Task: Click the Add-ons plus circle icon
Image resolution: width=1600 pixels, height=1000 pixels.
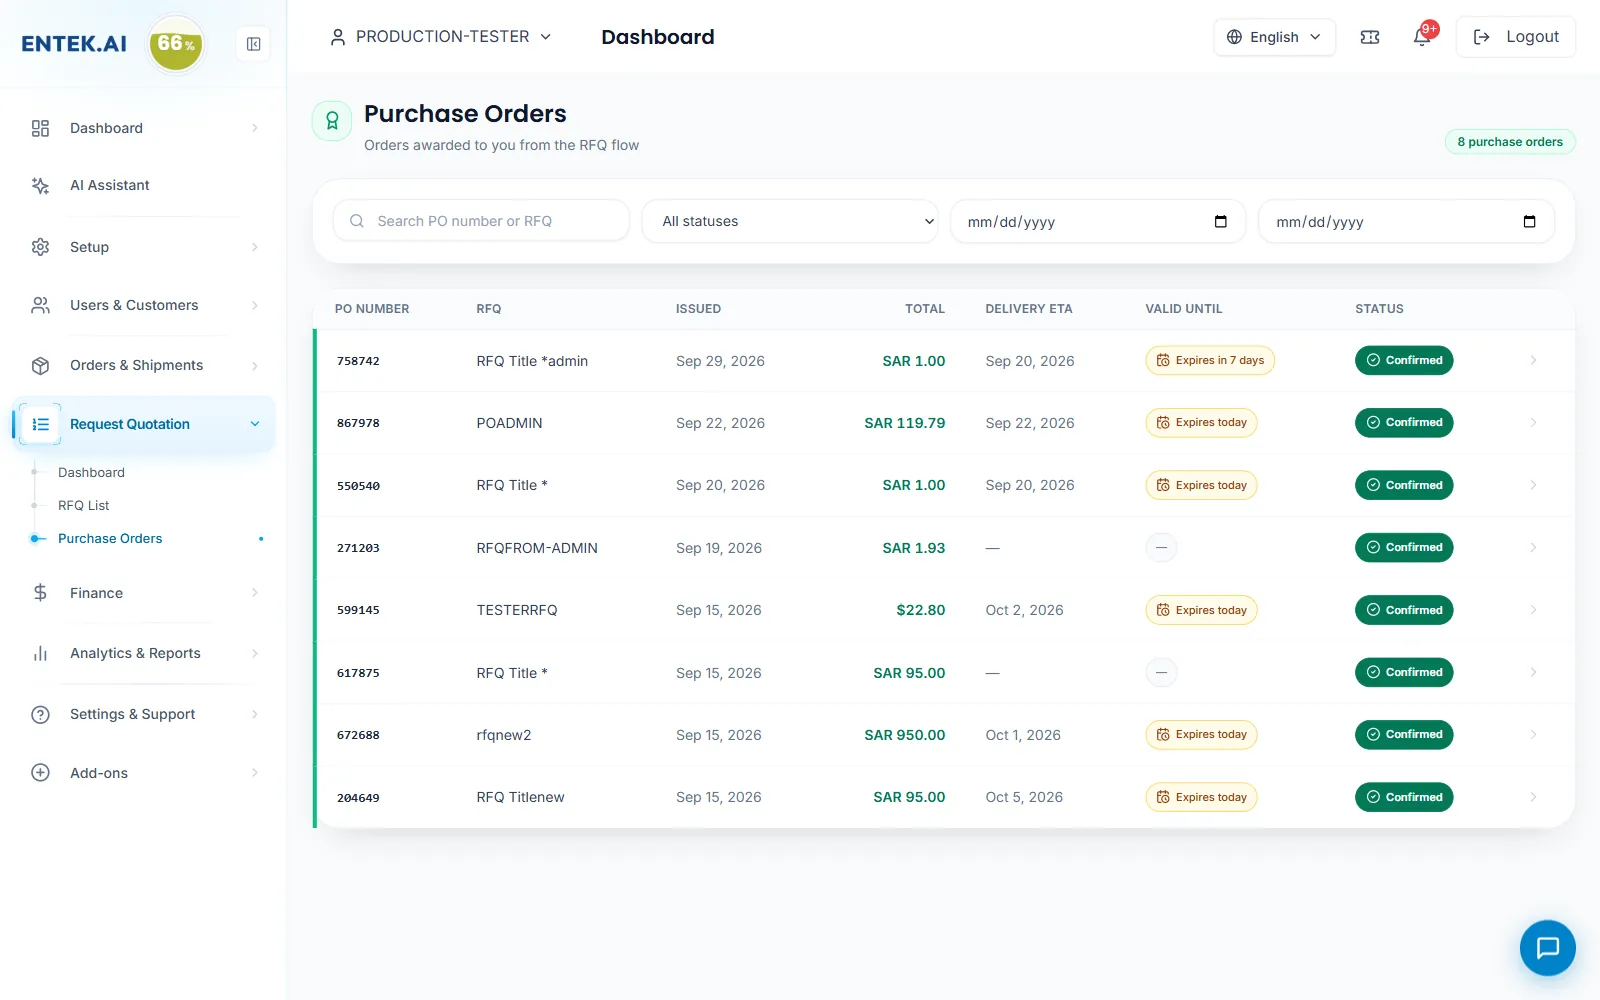Action: 40,773
